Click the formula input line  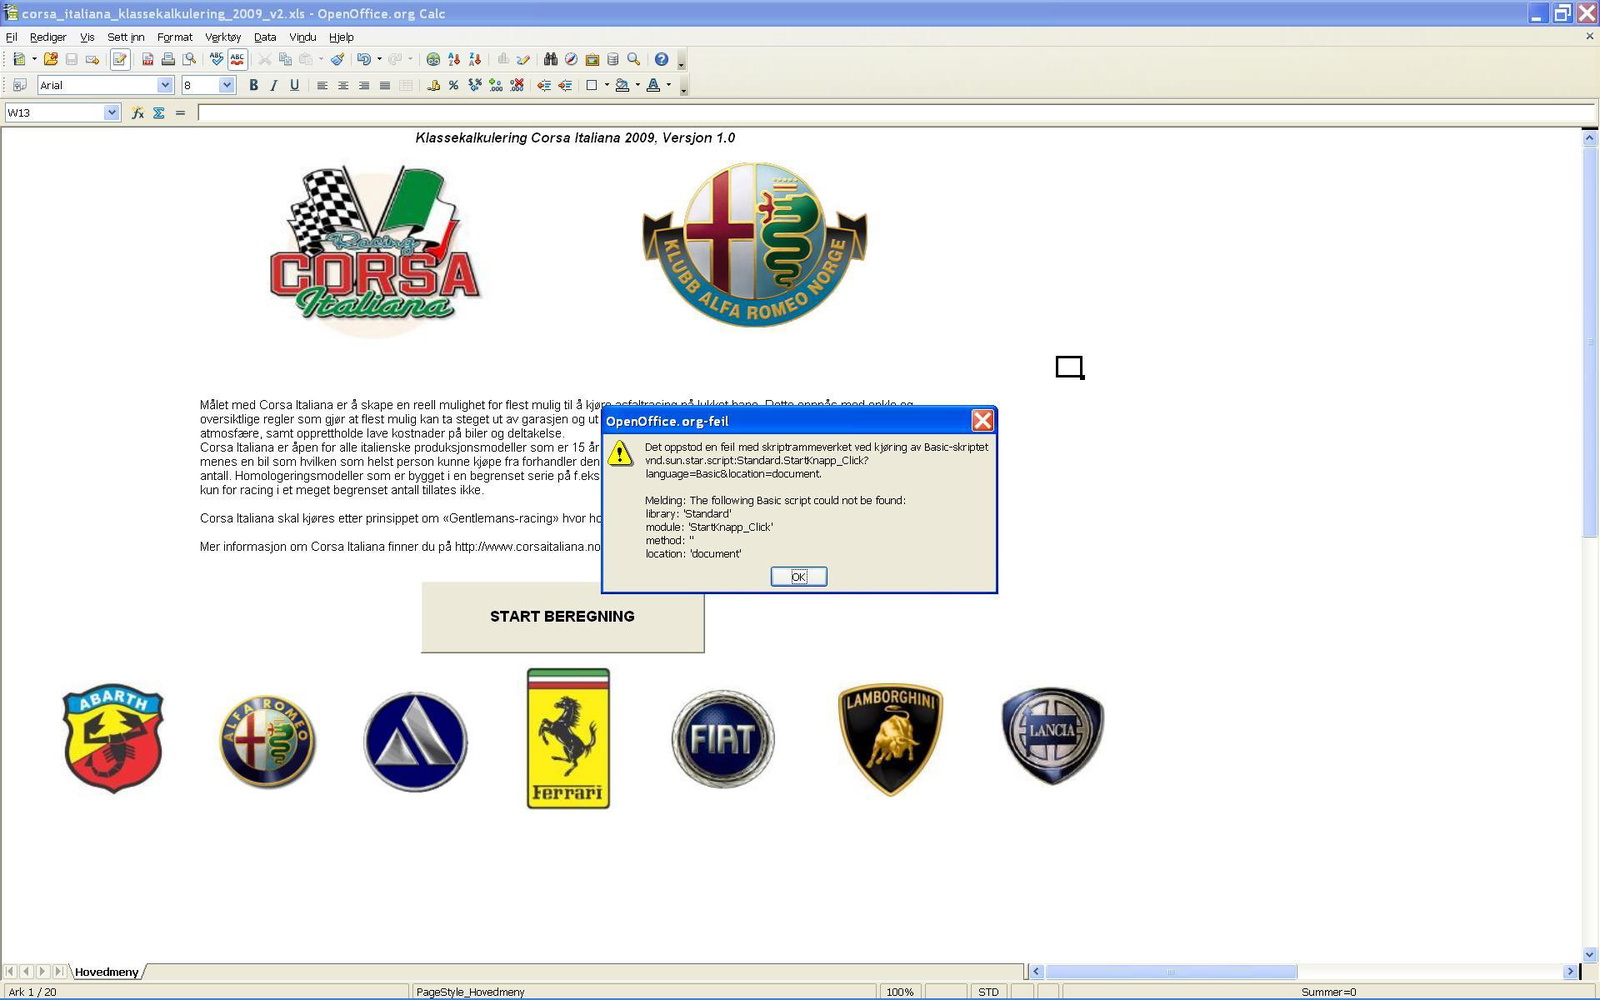click(x=895, y=113)
